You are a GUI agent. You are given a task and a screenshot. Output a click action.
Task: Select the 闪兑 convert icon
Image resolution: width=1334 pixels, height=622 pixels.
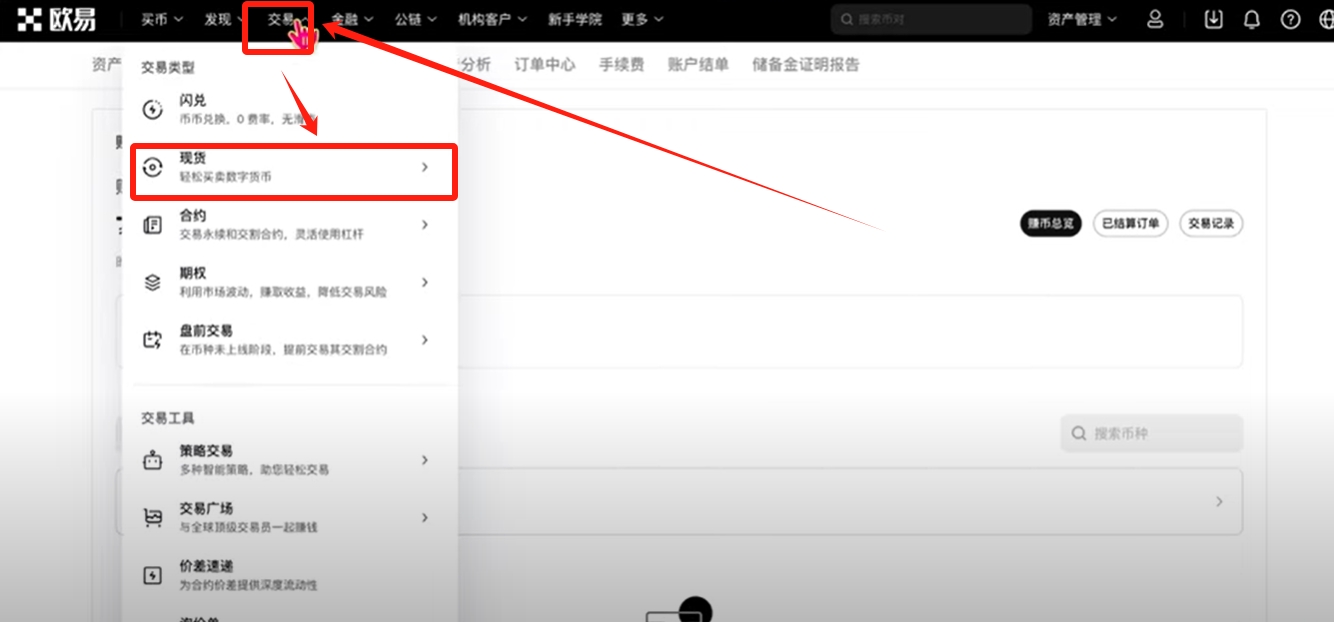153,110
